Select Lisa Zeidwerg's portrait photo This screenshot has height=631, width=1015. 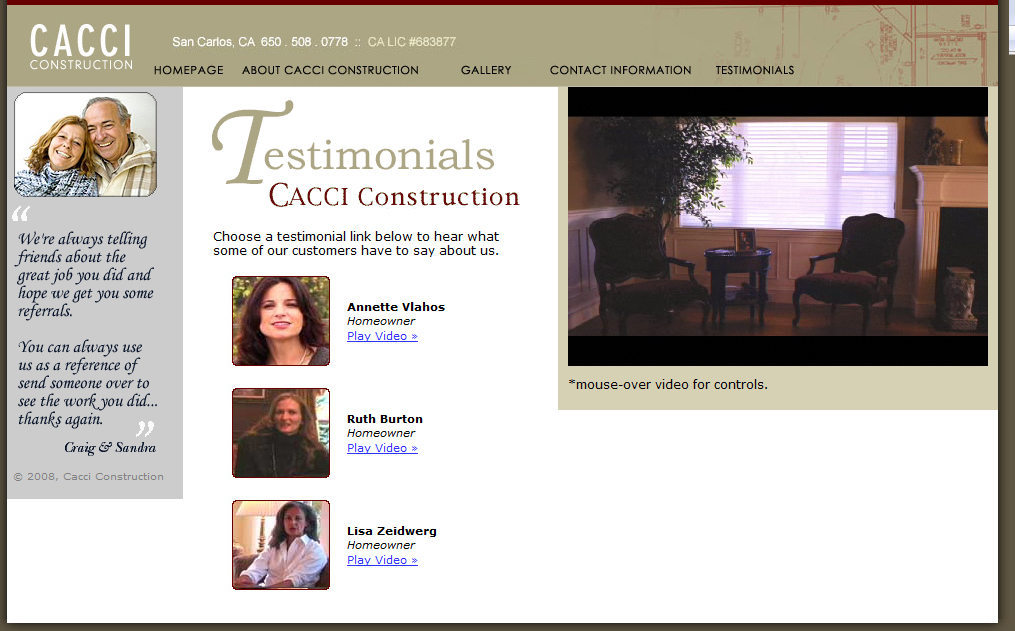click(280, 544)
